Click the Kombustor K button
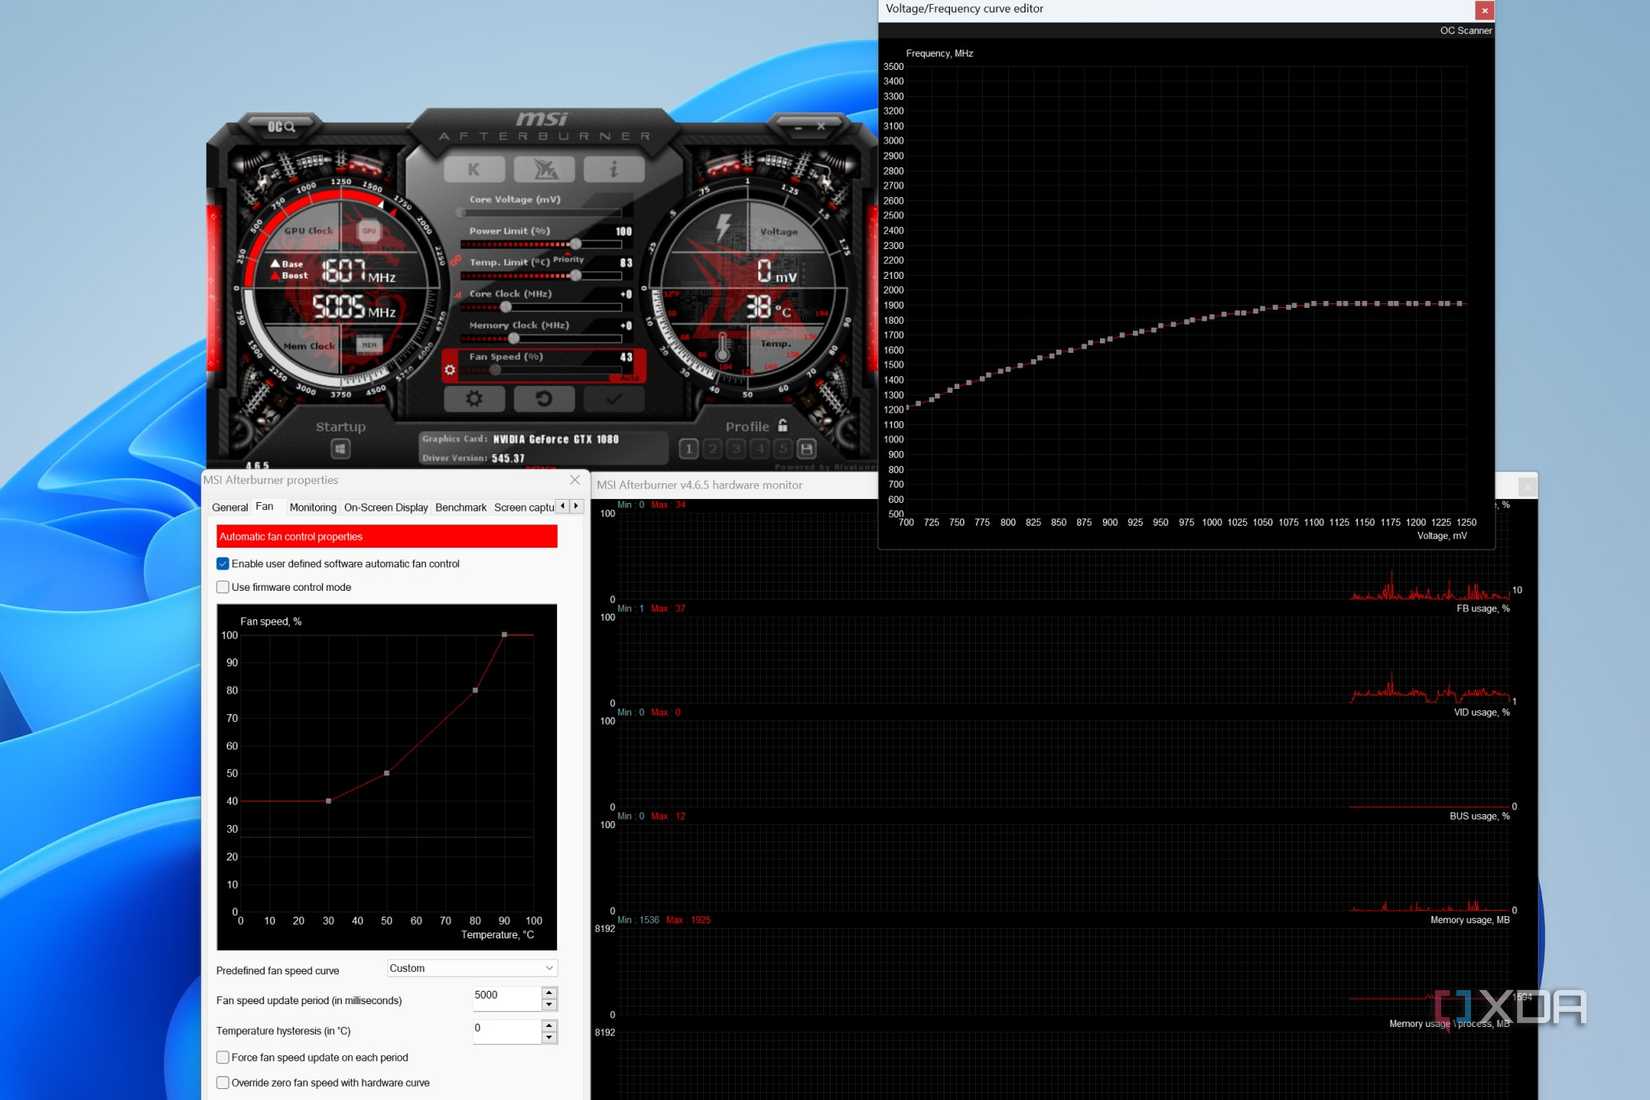This screenshot has height=1100, width=1650. click(473, 170)
